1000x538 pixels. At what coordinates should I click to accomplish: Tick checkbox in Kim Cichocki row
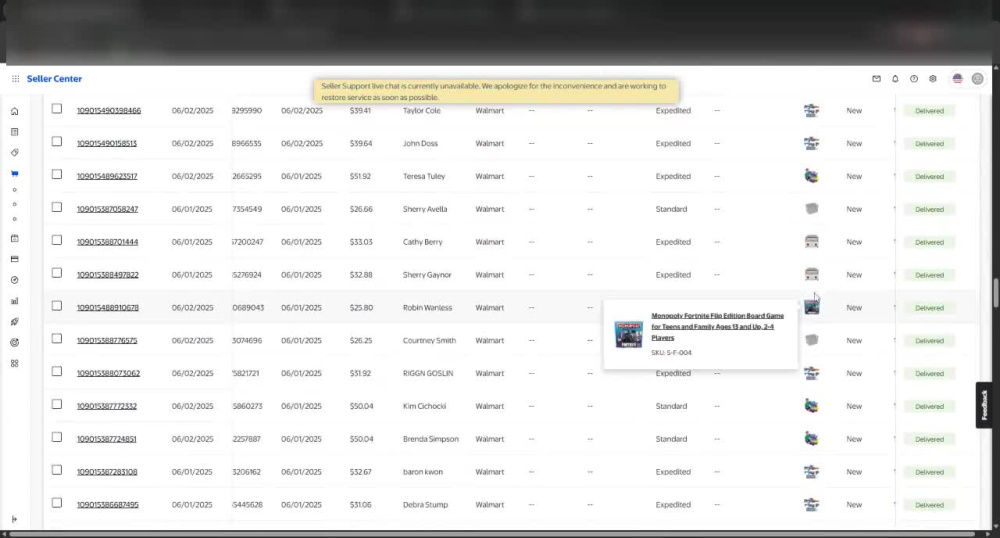[x=57, y=404]
